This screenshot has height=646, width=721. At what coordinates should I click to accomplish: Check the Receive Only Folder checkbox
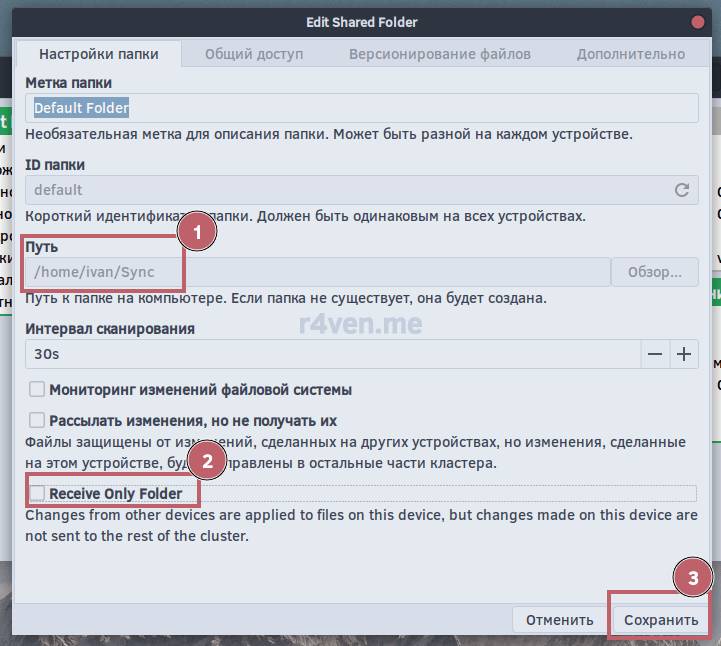[x=37, y=493]
